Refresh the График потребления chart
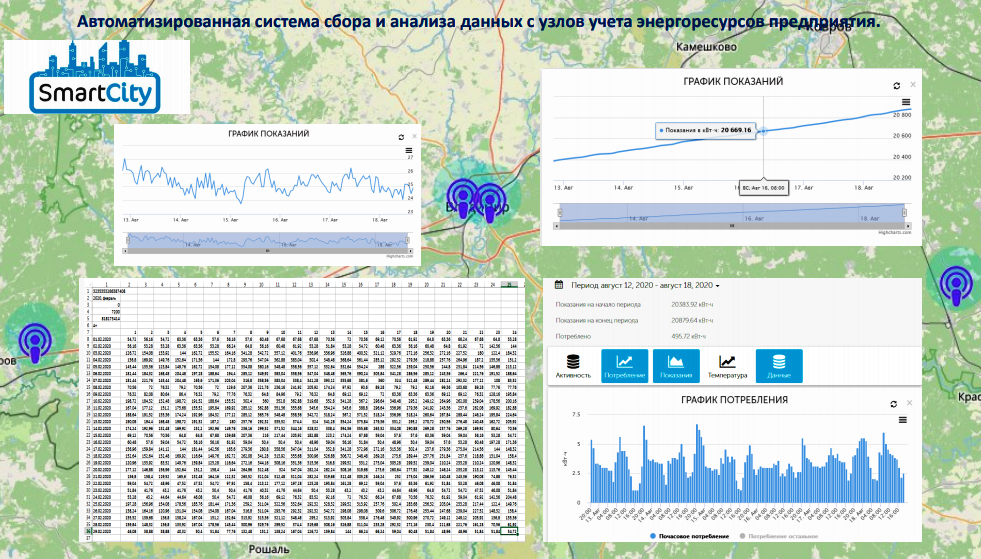The width and height of the screenshot is (981, 559). pyautogui.click(x=893, y=404)
